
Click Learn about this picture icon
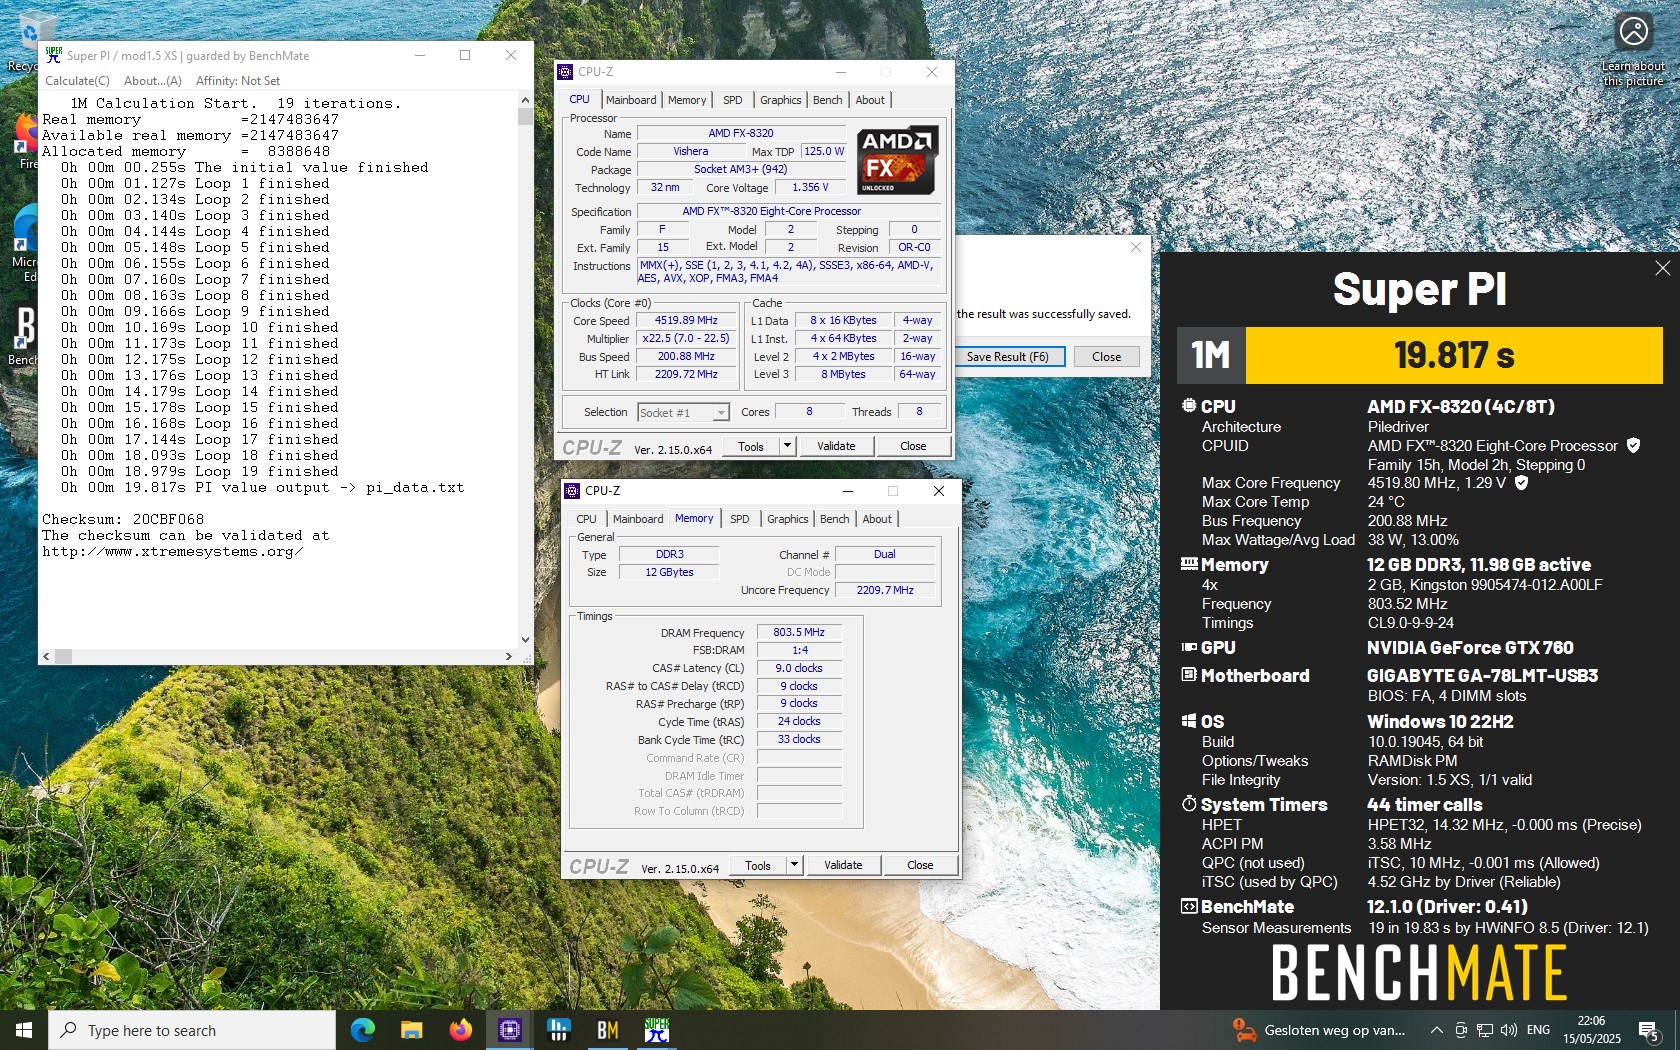[x=1633, y=32]
